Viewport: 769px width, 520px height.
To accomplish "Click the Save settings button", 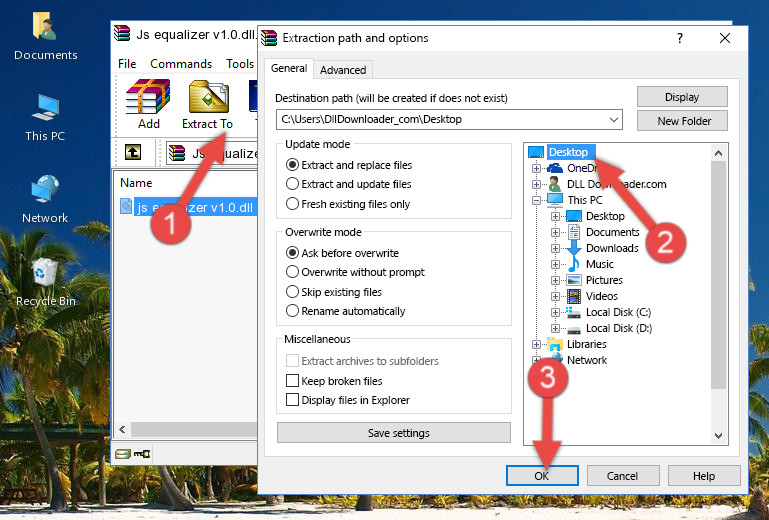I will 394,433.
